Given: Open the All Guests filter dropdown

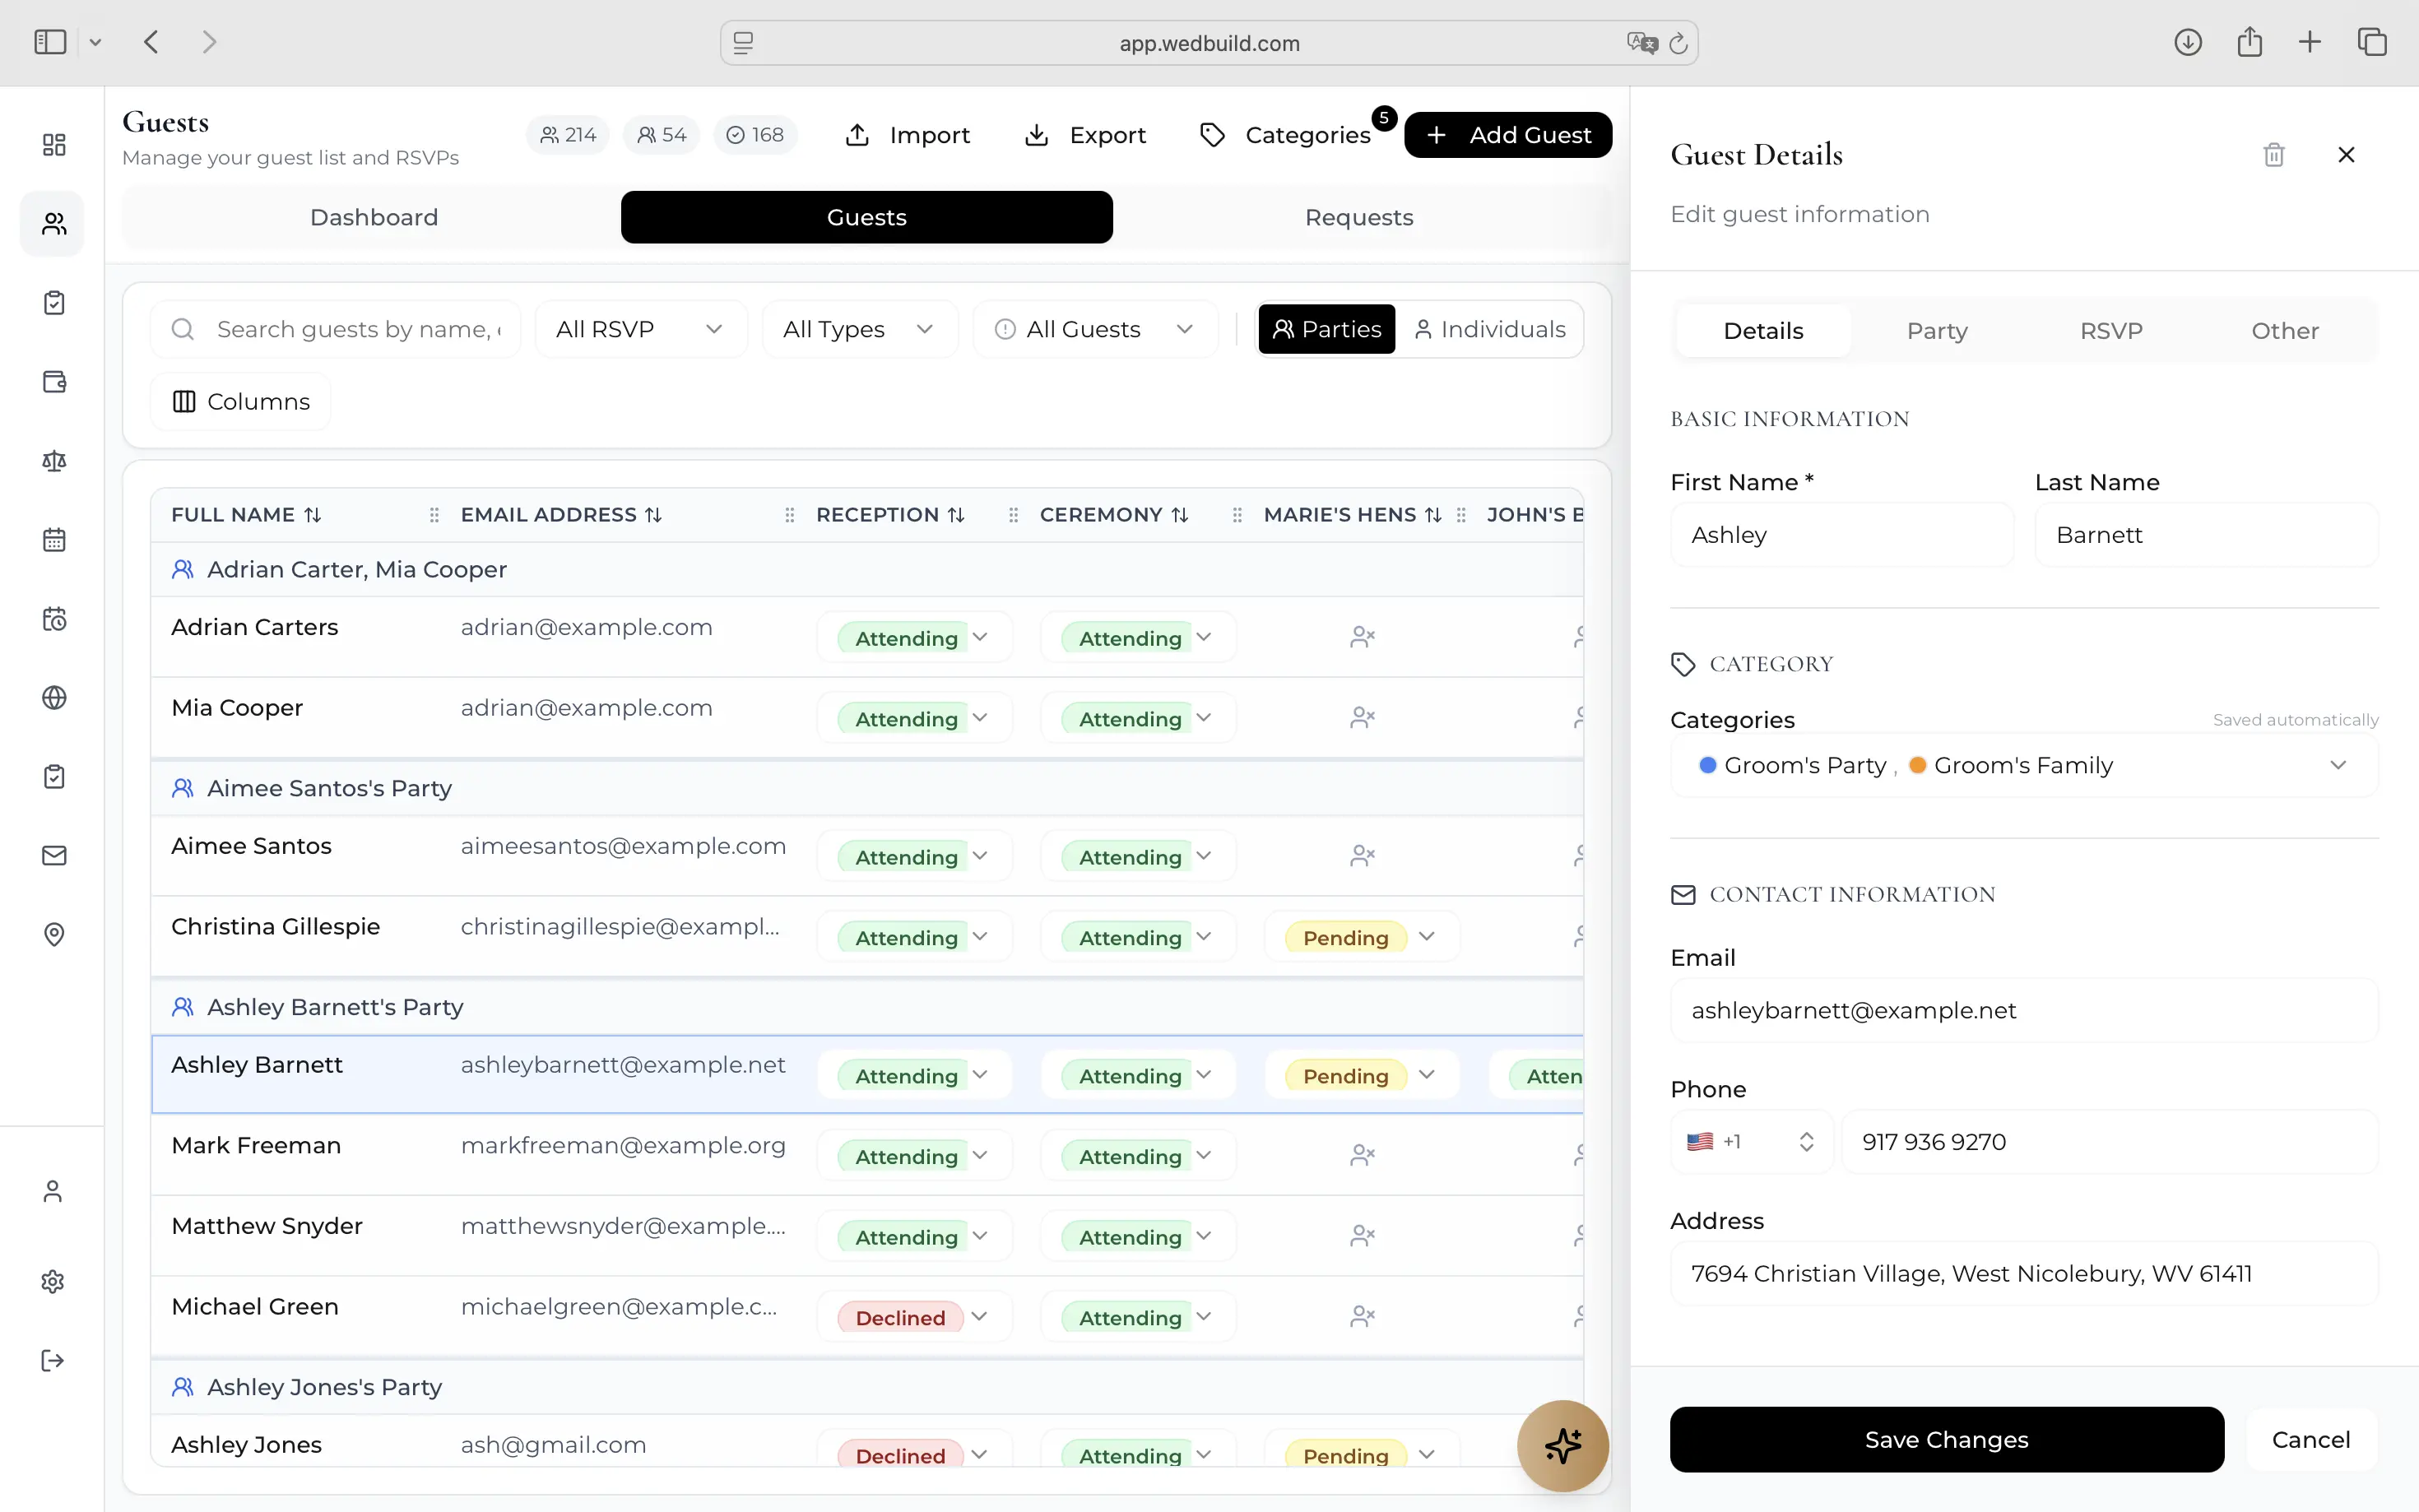Looking at the screenshot, I should coord(1095,329).
